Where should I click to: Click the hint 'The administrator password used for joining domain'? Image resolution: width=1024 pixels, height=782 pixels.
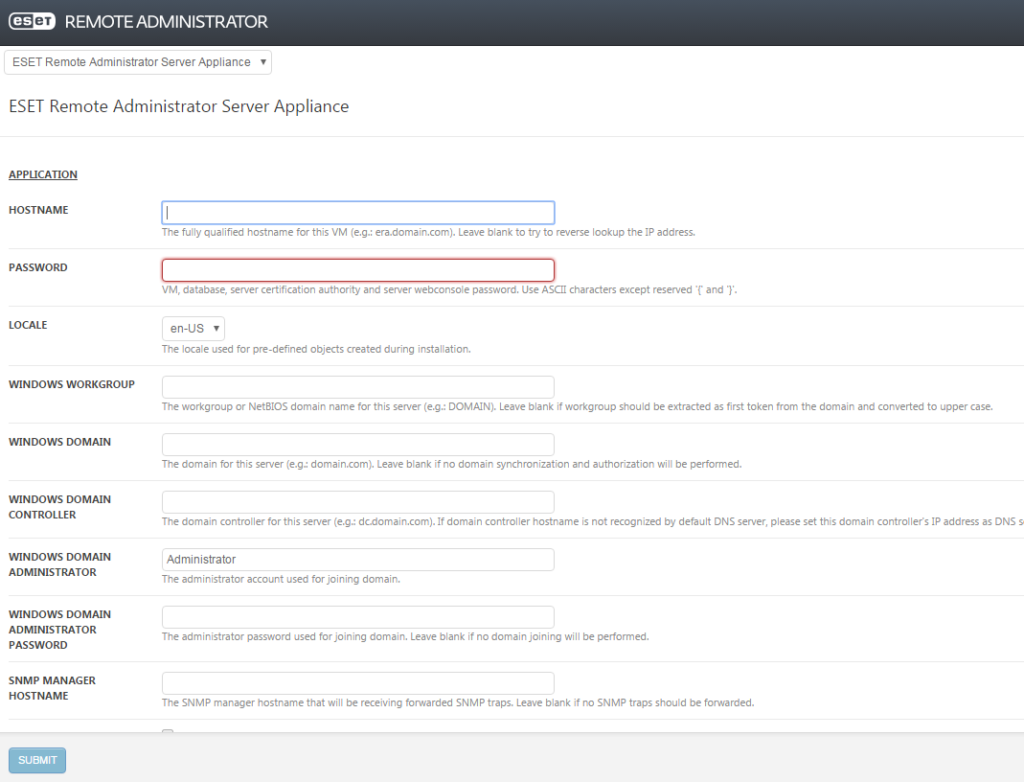pos(406,636)
